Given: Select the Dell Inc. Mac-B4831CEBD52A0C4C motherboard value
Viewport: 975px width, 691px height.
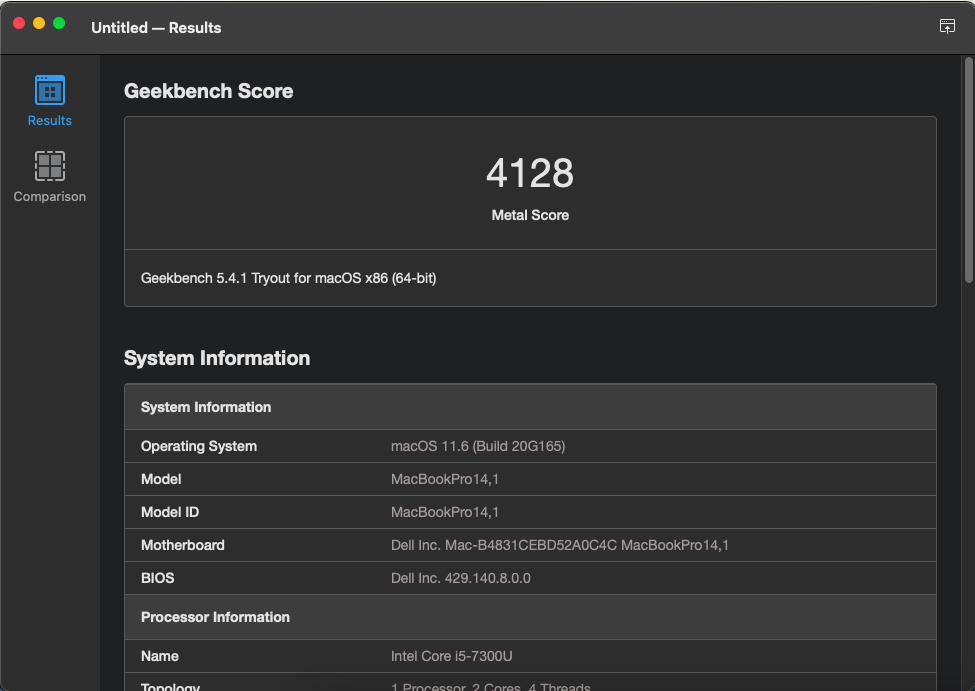Looking at the screenshot, I should coord(560,545).
